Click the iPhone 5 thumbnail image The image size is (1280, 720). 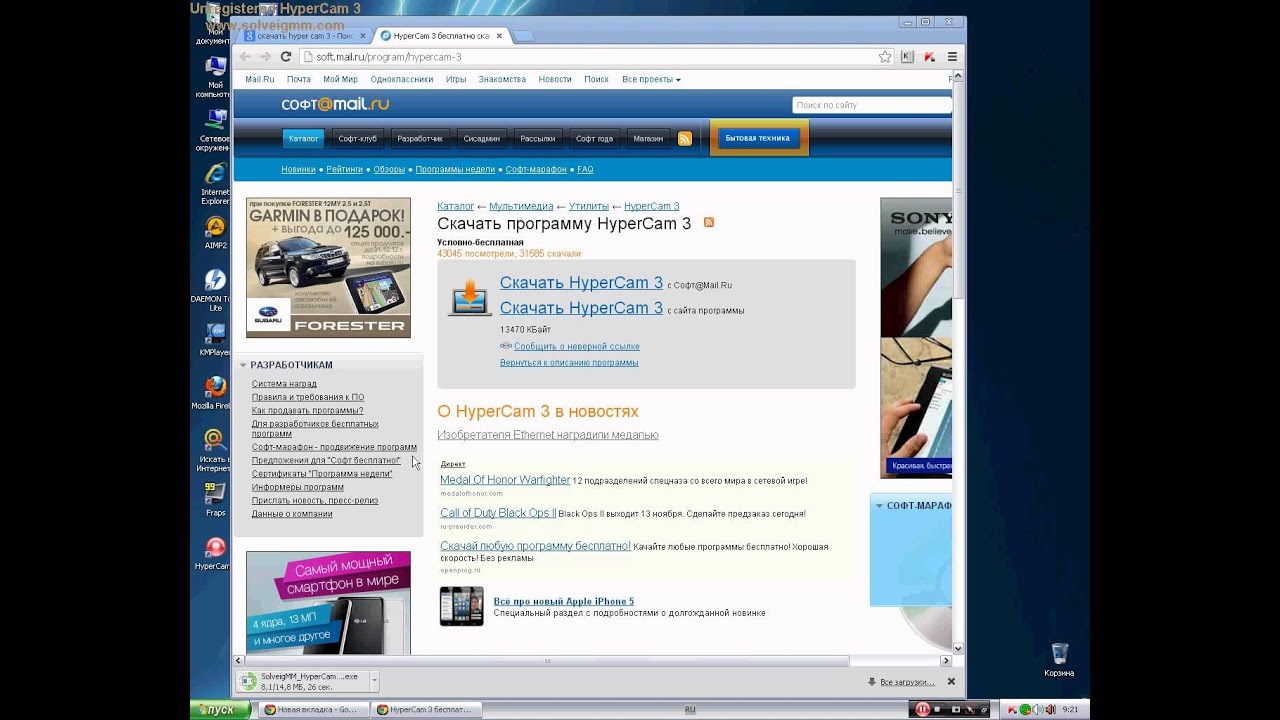pos(461,606)
